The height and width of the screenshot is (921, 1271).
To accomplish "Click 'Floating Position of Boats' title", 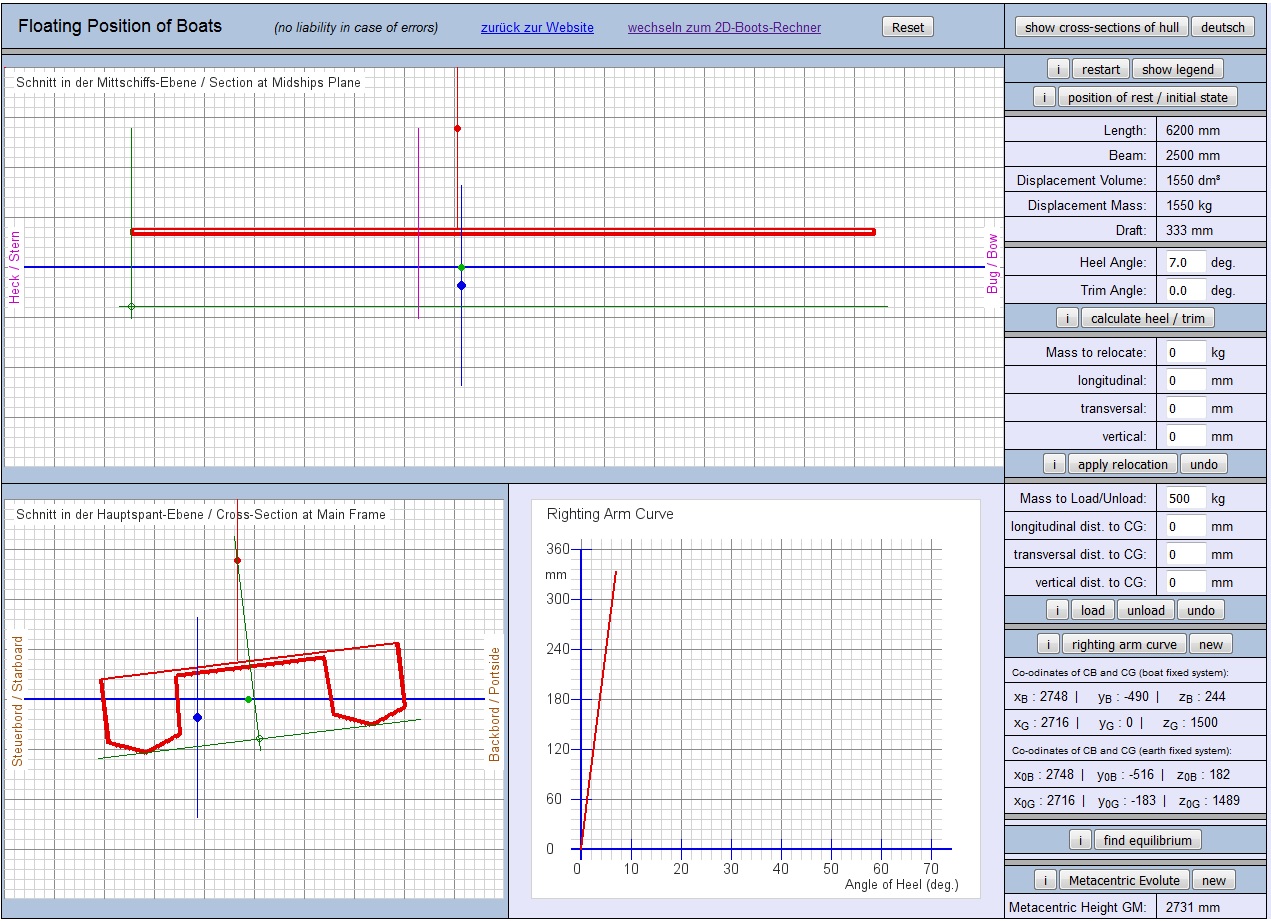I will 120,26.
